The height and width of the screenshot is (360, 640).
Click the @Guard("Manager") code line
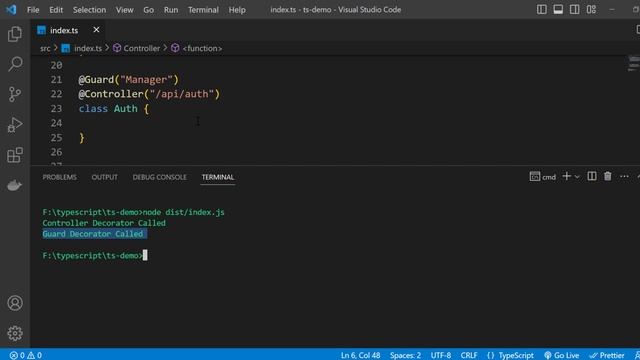click(129, 80)
